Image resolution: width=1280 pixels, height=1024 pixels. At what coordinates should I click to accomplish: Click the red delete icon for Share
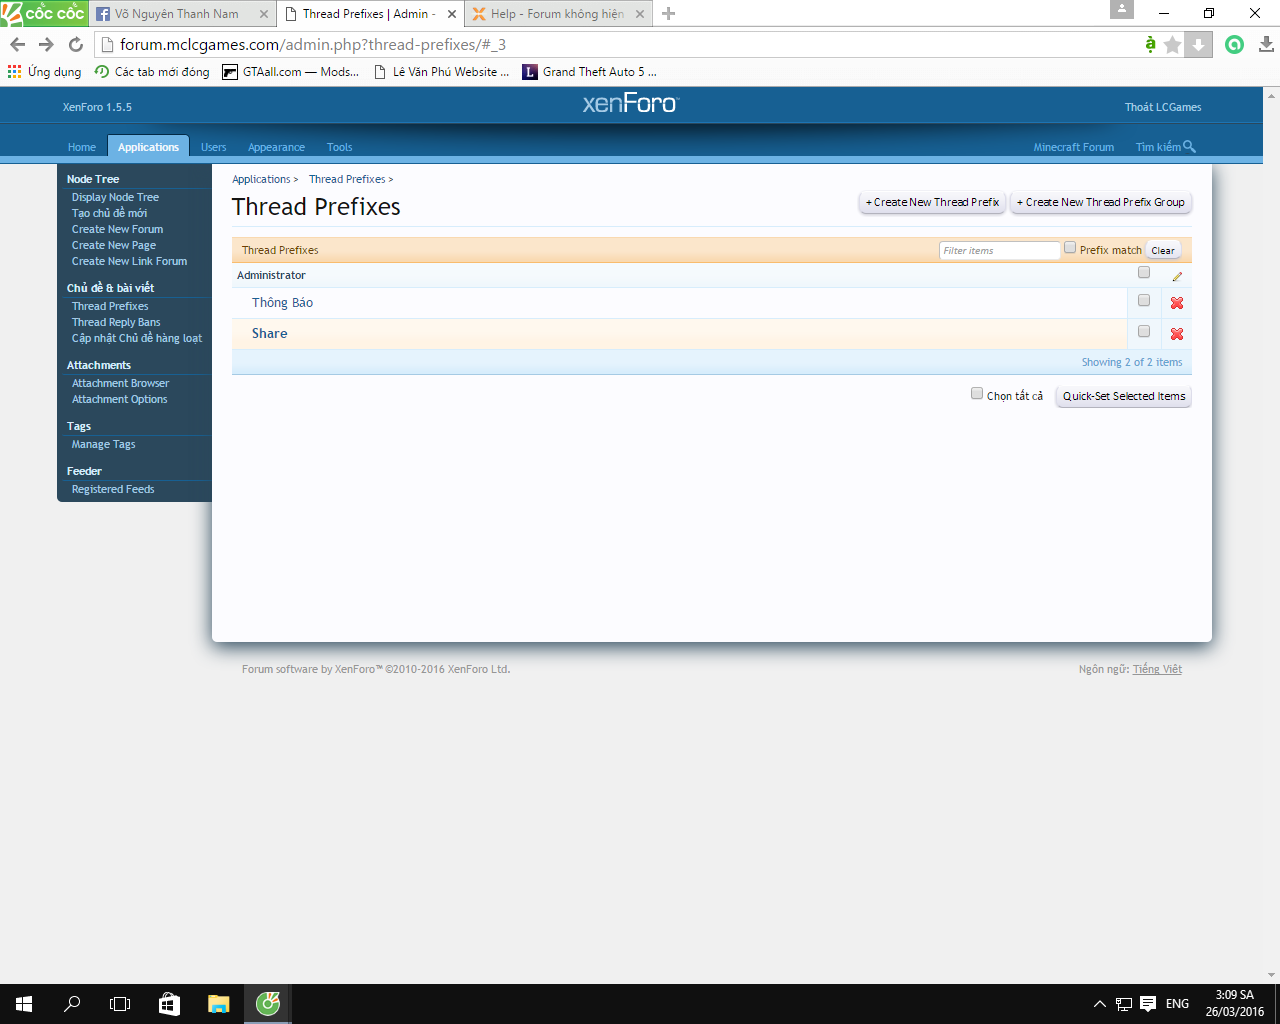point(1177,334)
